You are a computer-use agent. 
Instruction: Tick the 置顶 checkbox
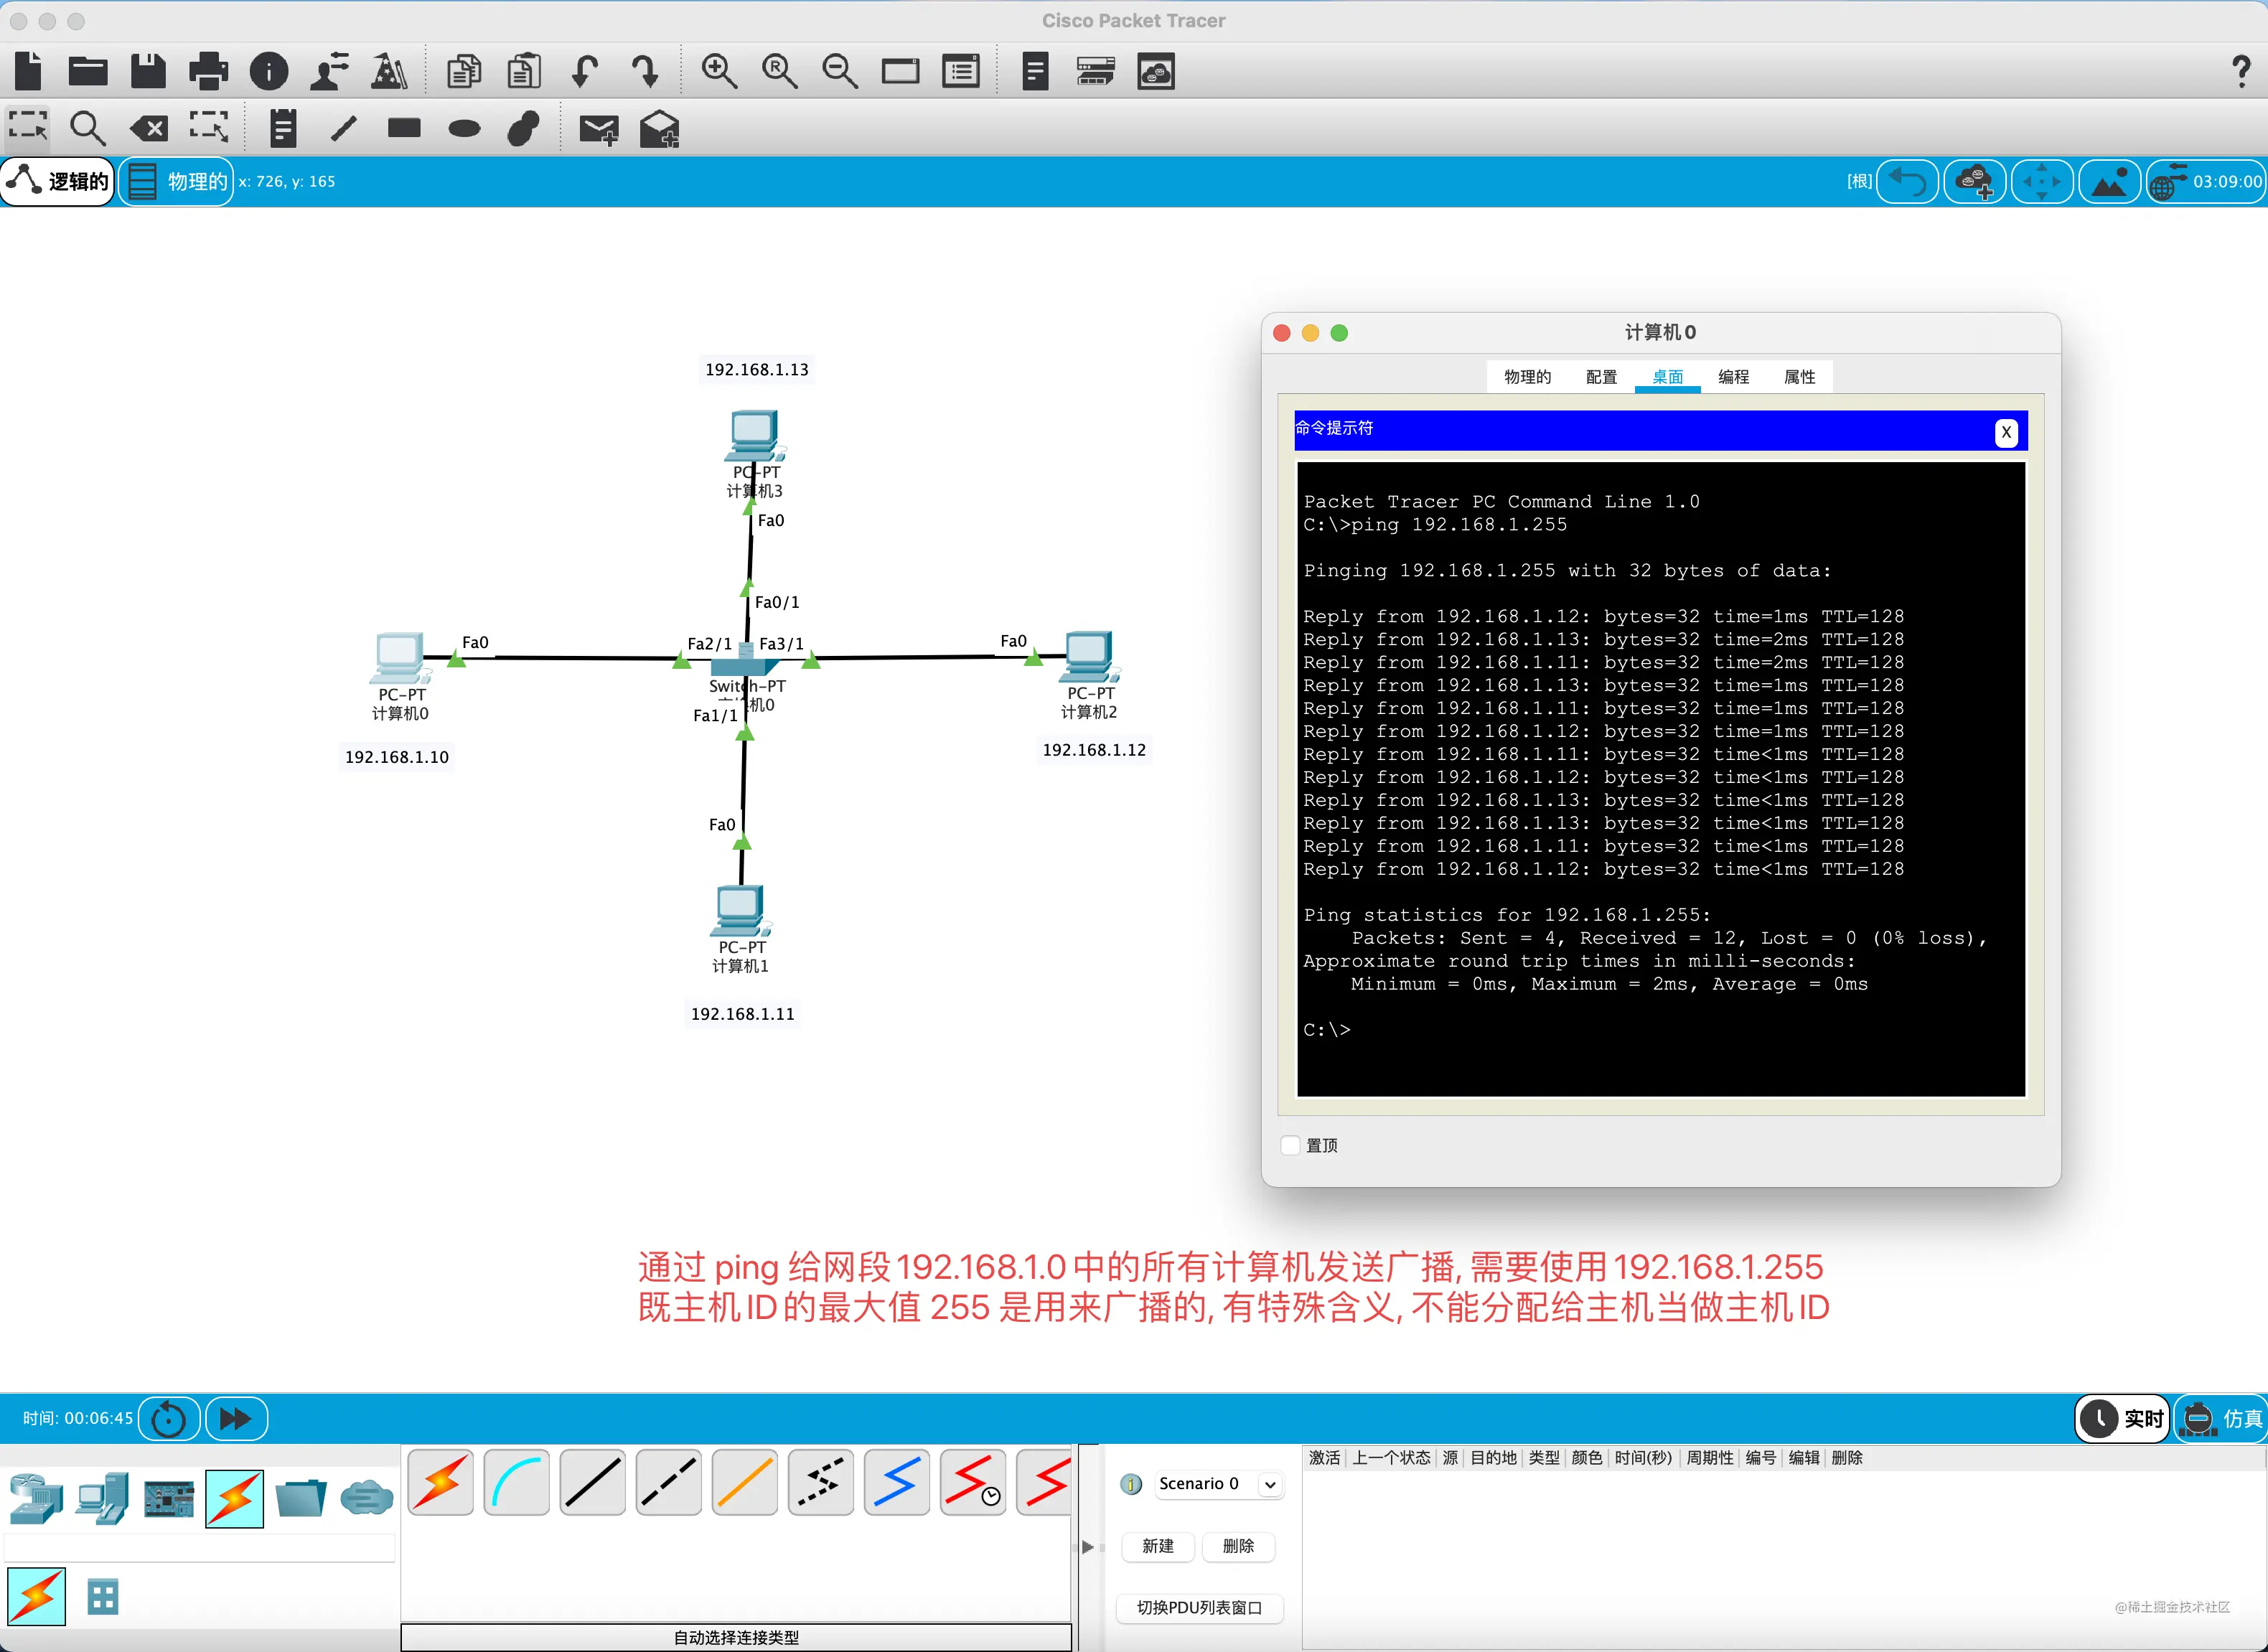click(x=1291, y=1145)
